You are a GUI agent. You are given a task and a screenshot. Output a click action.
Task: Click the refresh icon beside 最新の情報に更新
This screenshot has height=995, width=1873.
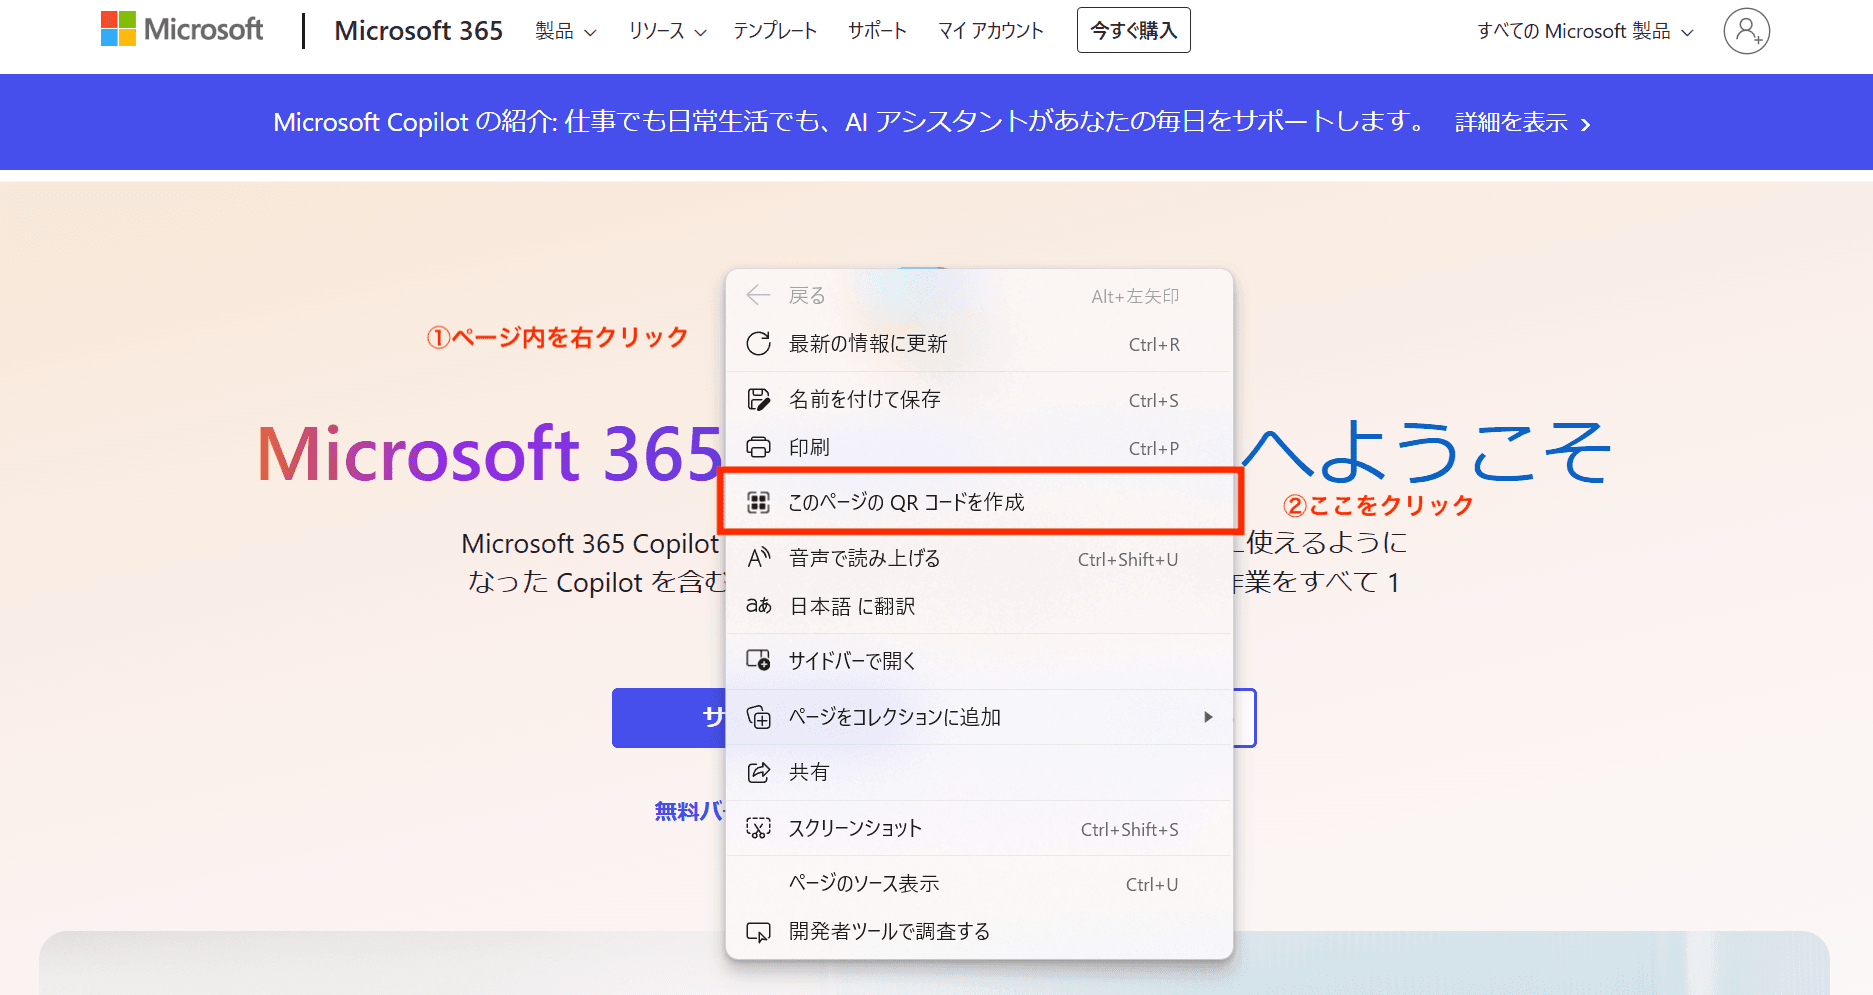point(759,344)
